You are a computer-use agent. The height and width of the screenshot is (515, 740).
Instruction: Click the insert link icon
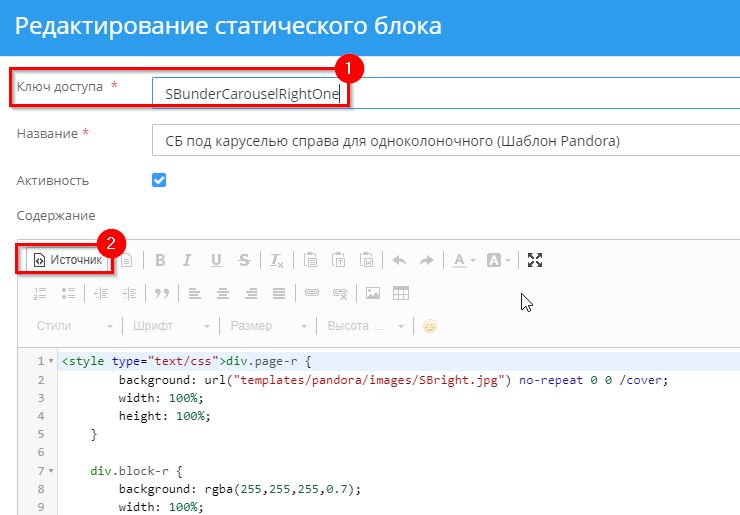point(312,293)
